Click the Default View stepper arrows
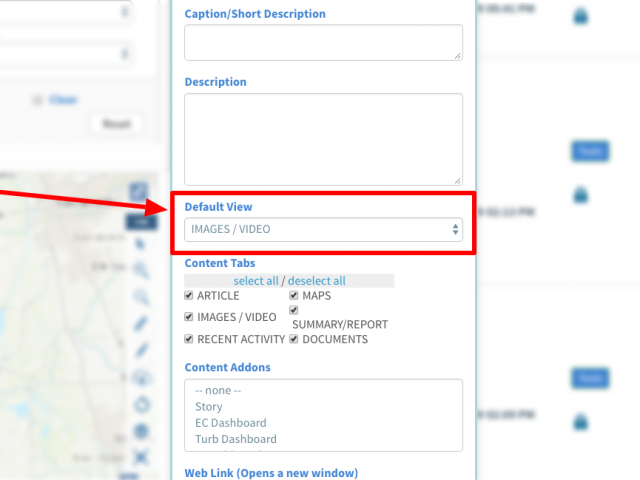The height and width of the screenshot is (480, 640). click(455, 229)
